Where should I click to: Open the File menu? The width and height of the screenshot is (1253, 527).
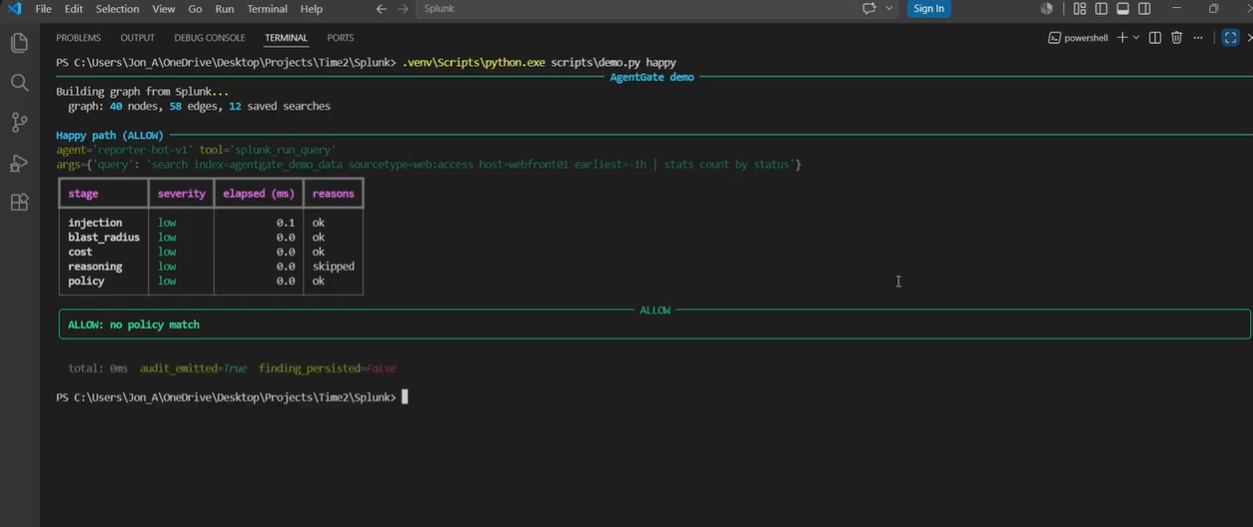[x=44, y=9]
